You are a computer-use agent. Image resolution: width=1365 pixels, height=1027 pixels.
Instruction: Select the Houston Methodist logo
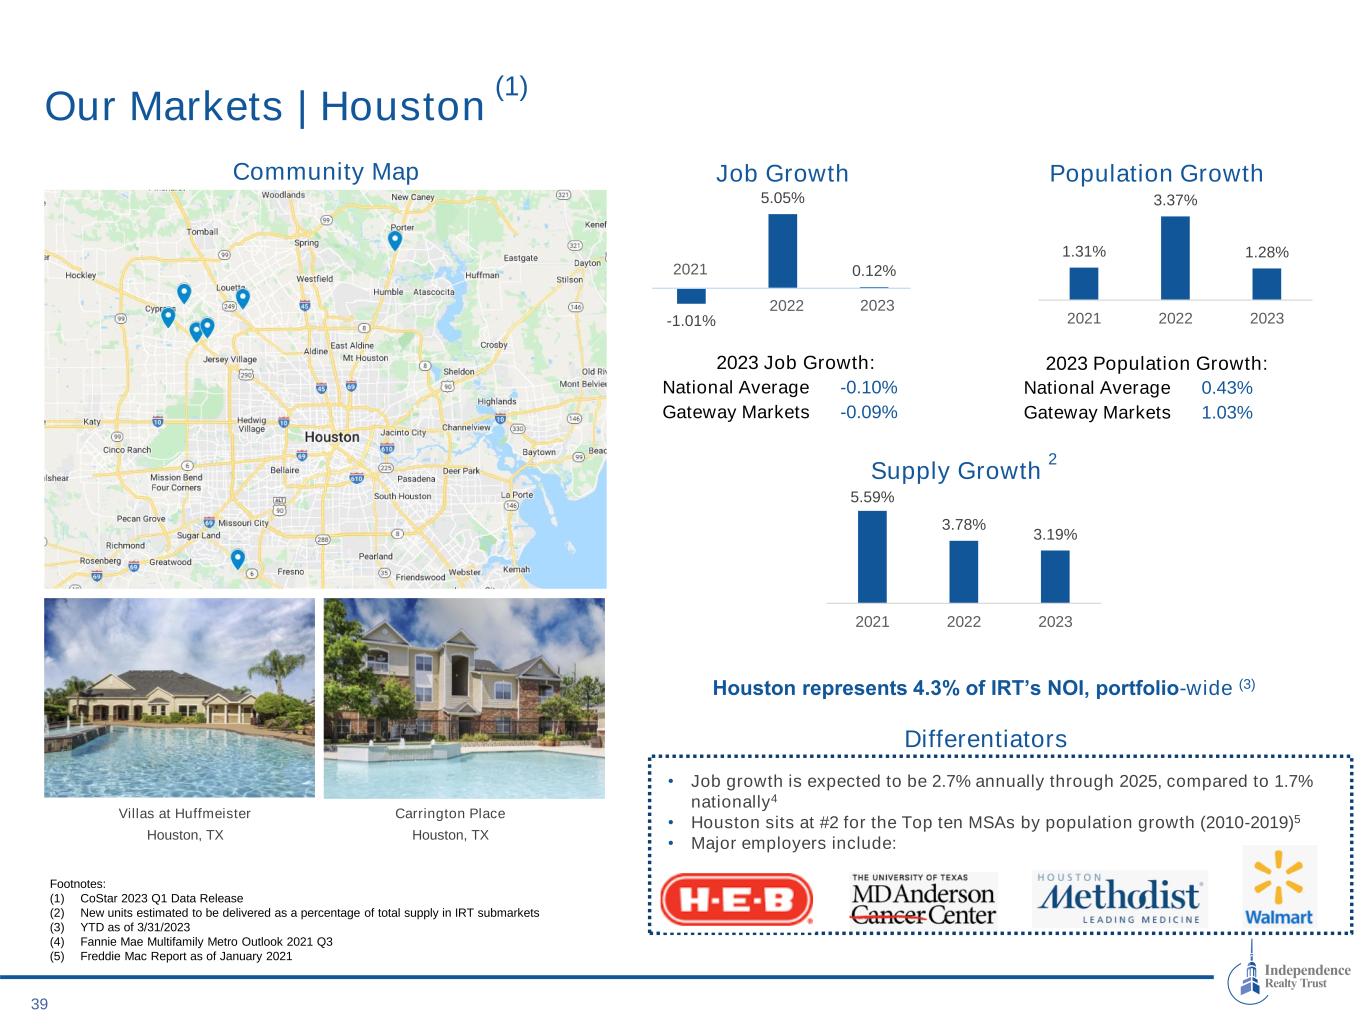pos(1119,898)
